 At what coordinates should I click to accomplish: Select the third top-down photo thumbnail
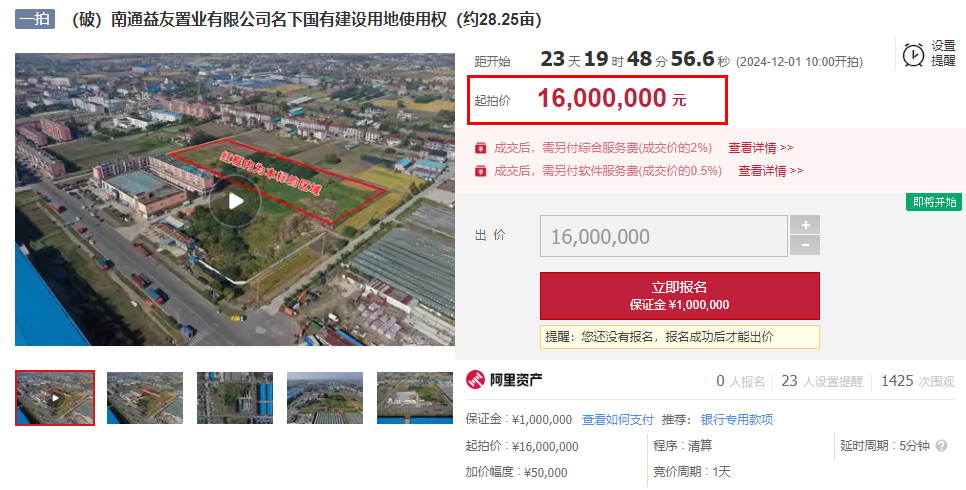[235, 398]
